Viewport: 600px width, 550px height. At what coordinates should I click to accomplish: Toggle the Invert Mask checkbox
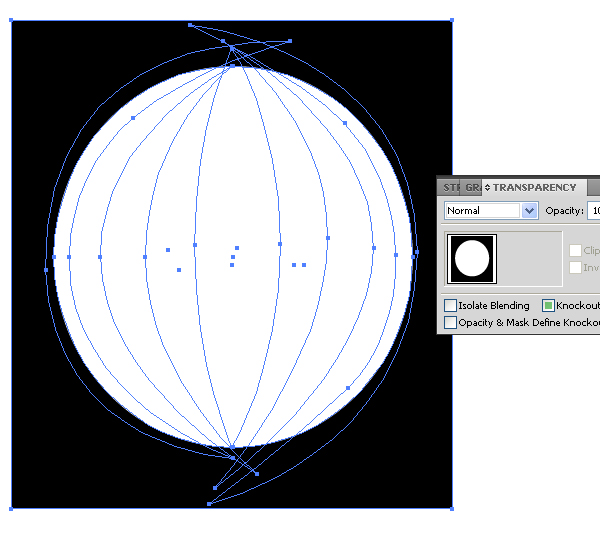point(575,268)
